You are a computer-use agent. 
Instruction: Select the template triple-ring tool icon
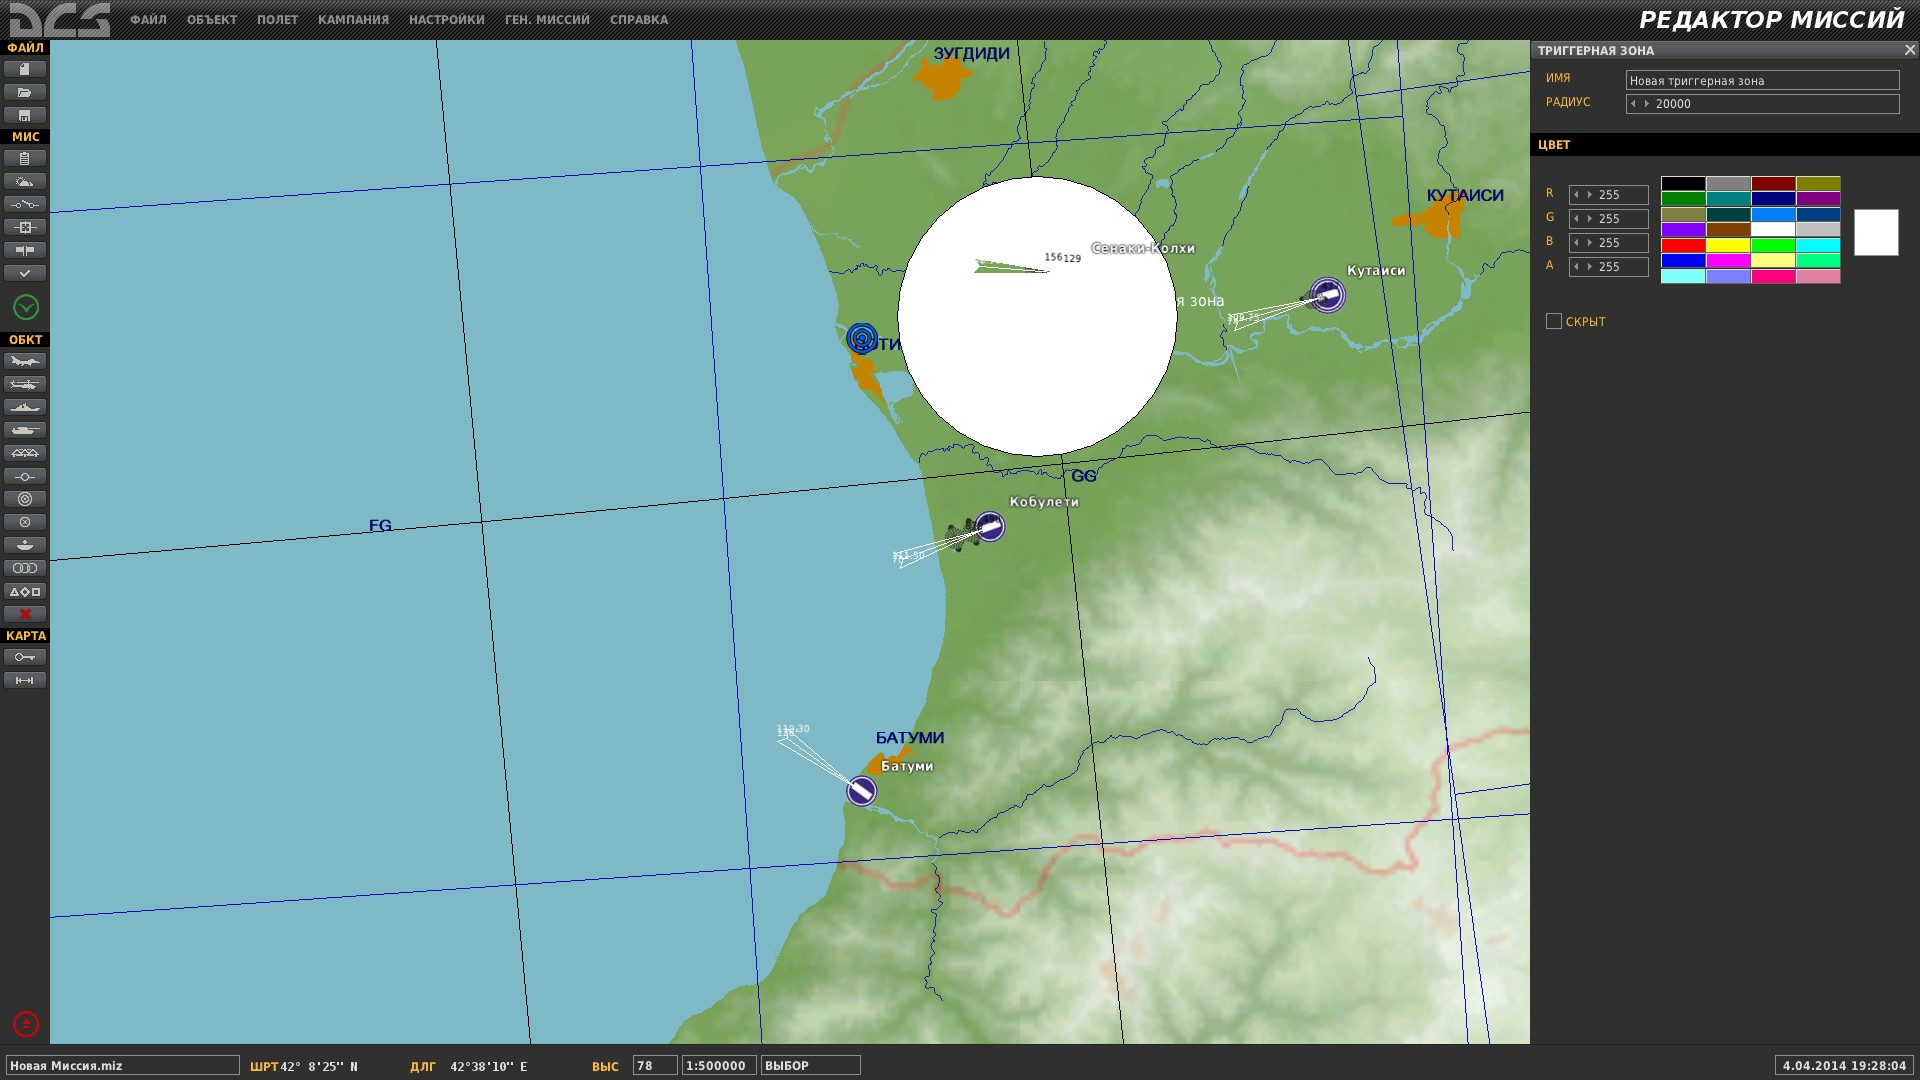coord(25,568)
